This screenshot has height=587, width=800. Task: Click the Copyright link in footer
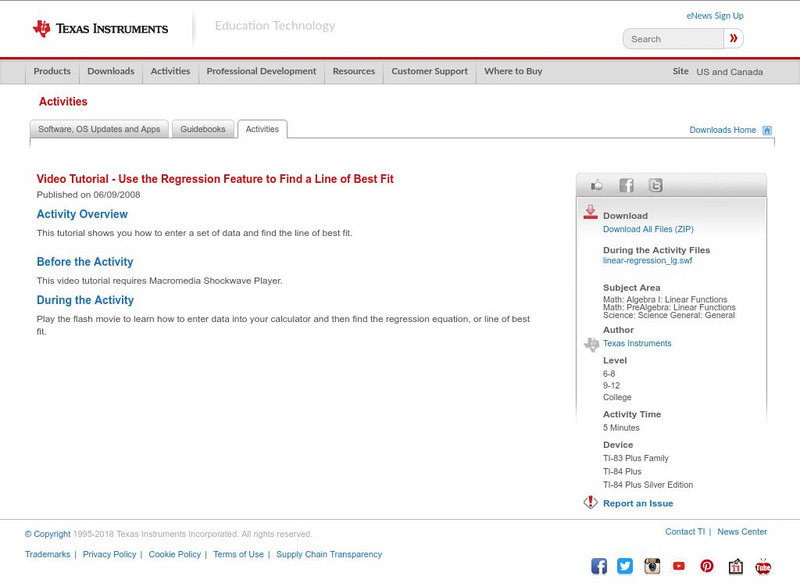(x=47, y=534)
